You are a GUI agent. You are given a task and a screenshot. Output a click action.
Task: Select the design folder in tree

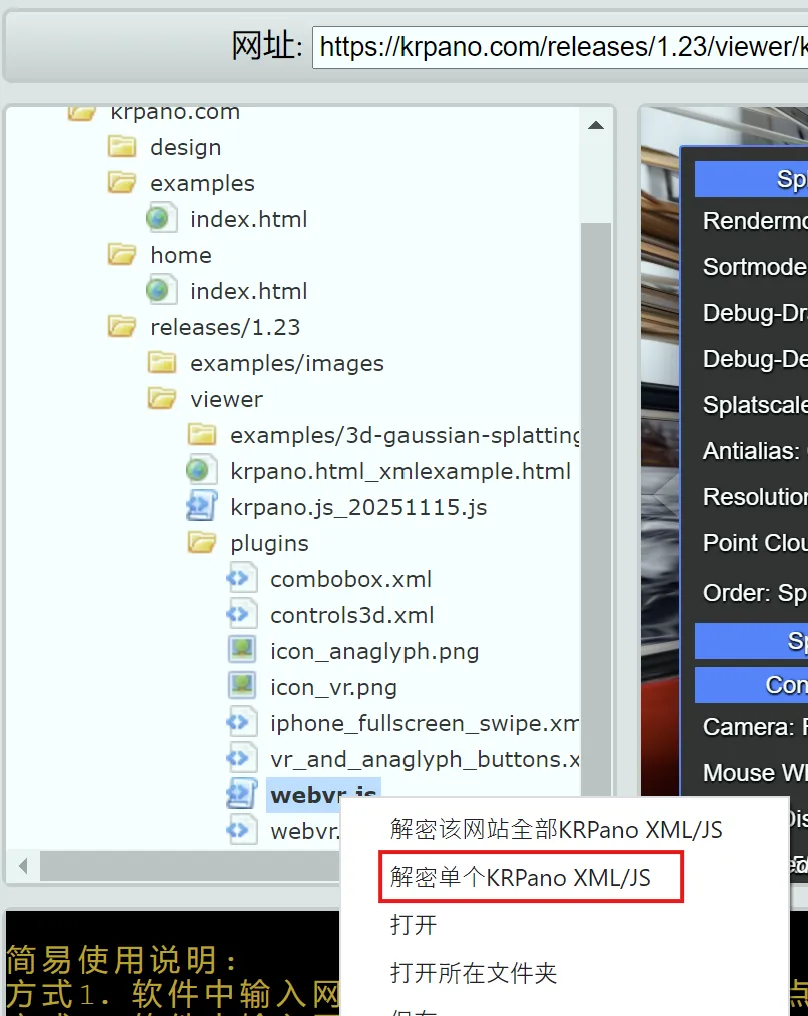[x=186, y=148]
